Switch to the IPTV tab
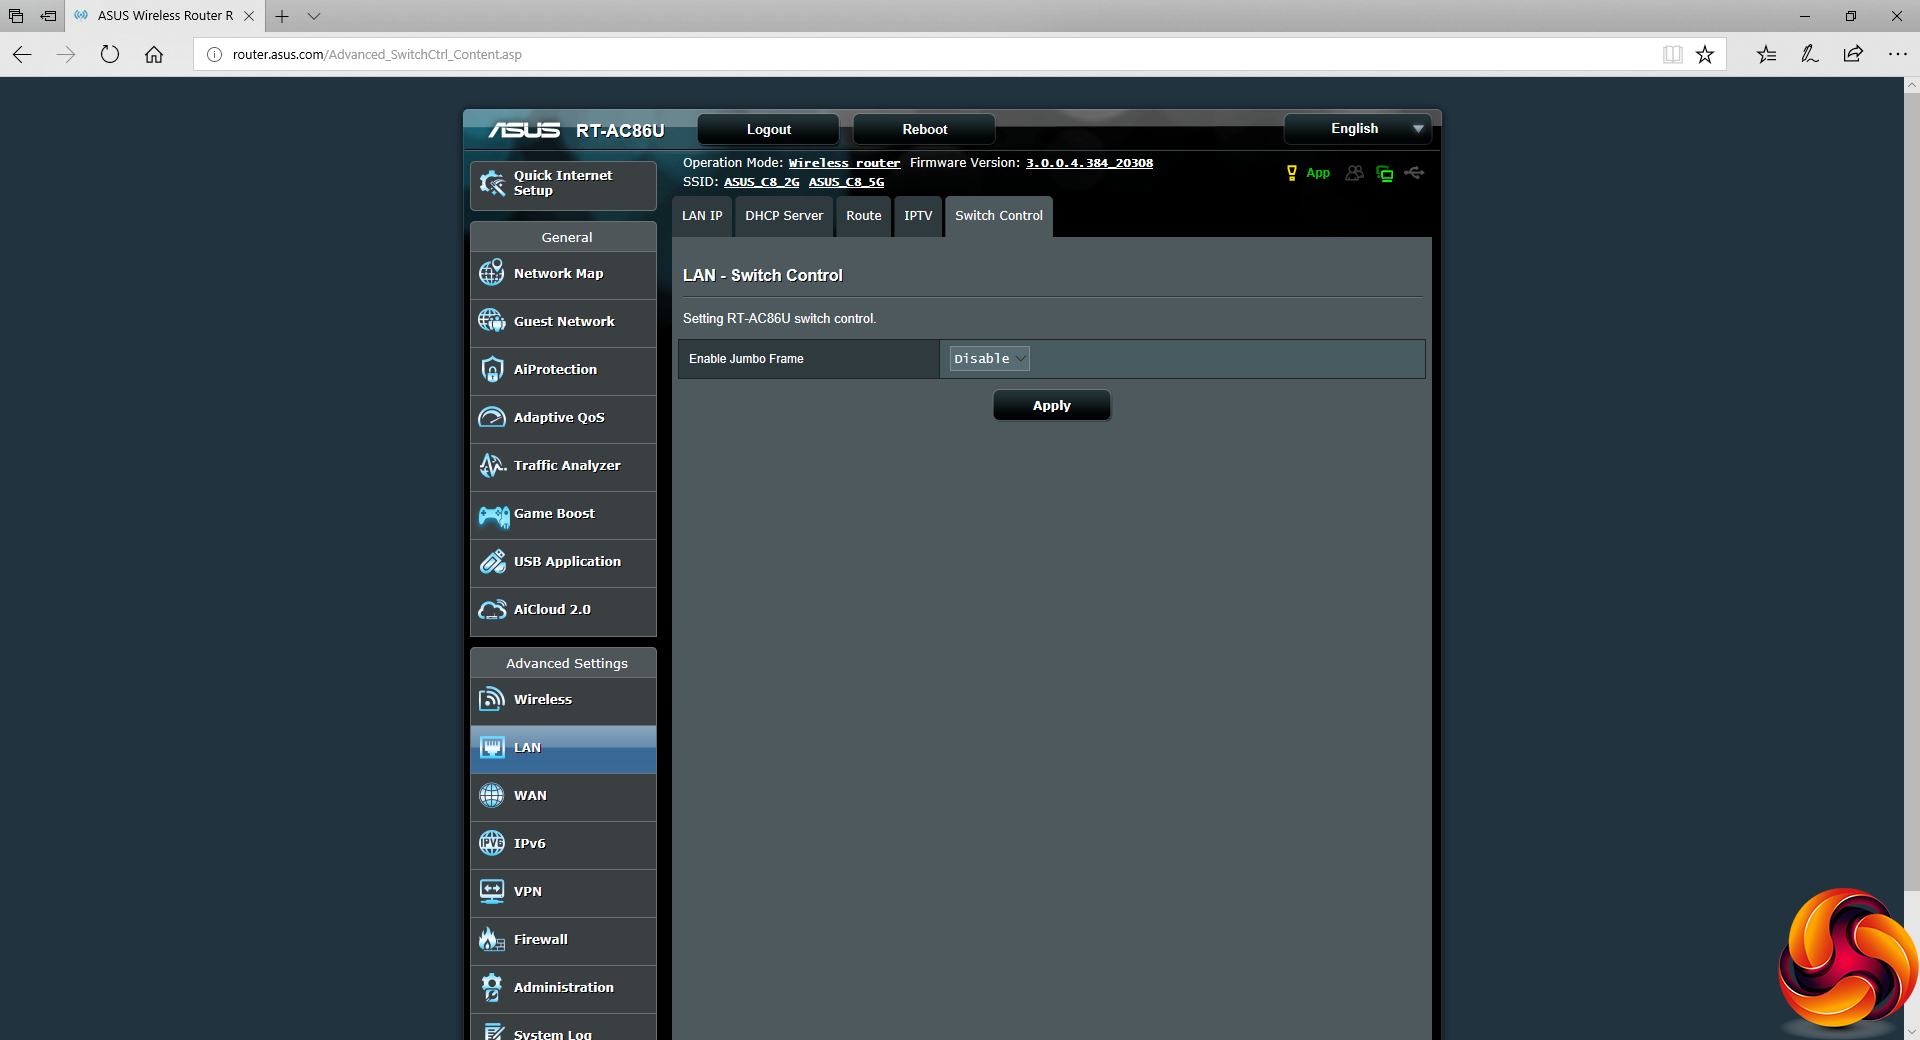This screenshot has height=1040, width=1920. tap(917, 216)
